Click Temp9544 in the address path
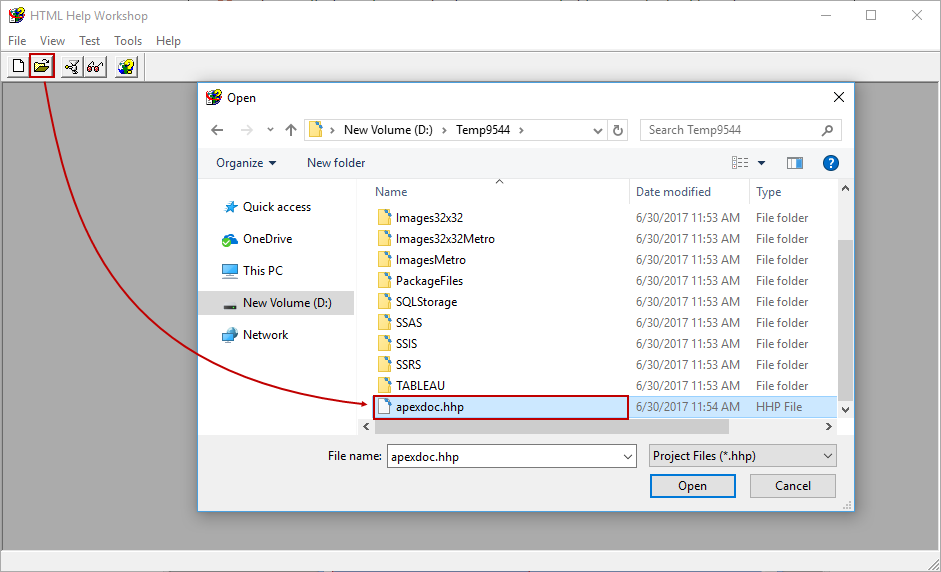Viewport: 941px width, 572px height. click(x=483, y=130)
